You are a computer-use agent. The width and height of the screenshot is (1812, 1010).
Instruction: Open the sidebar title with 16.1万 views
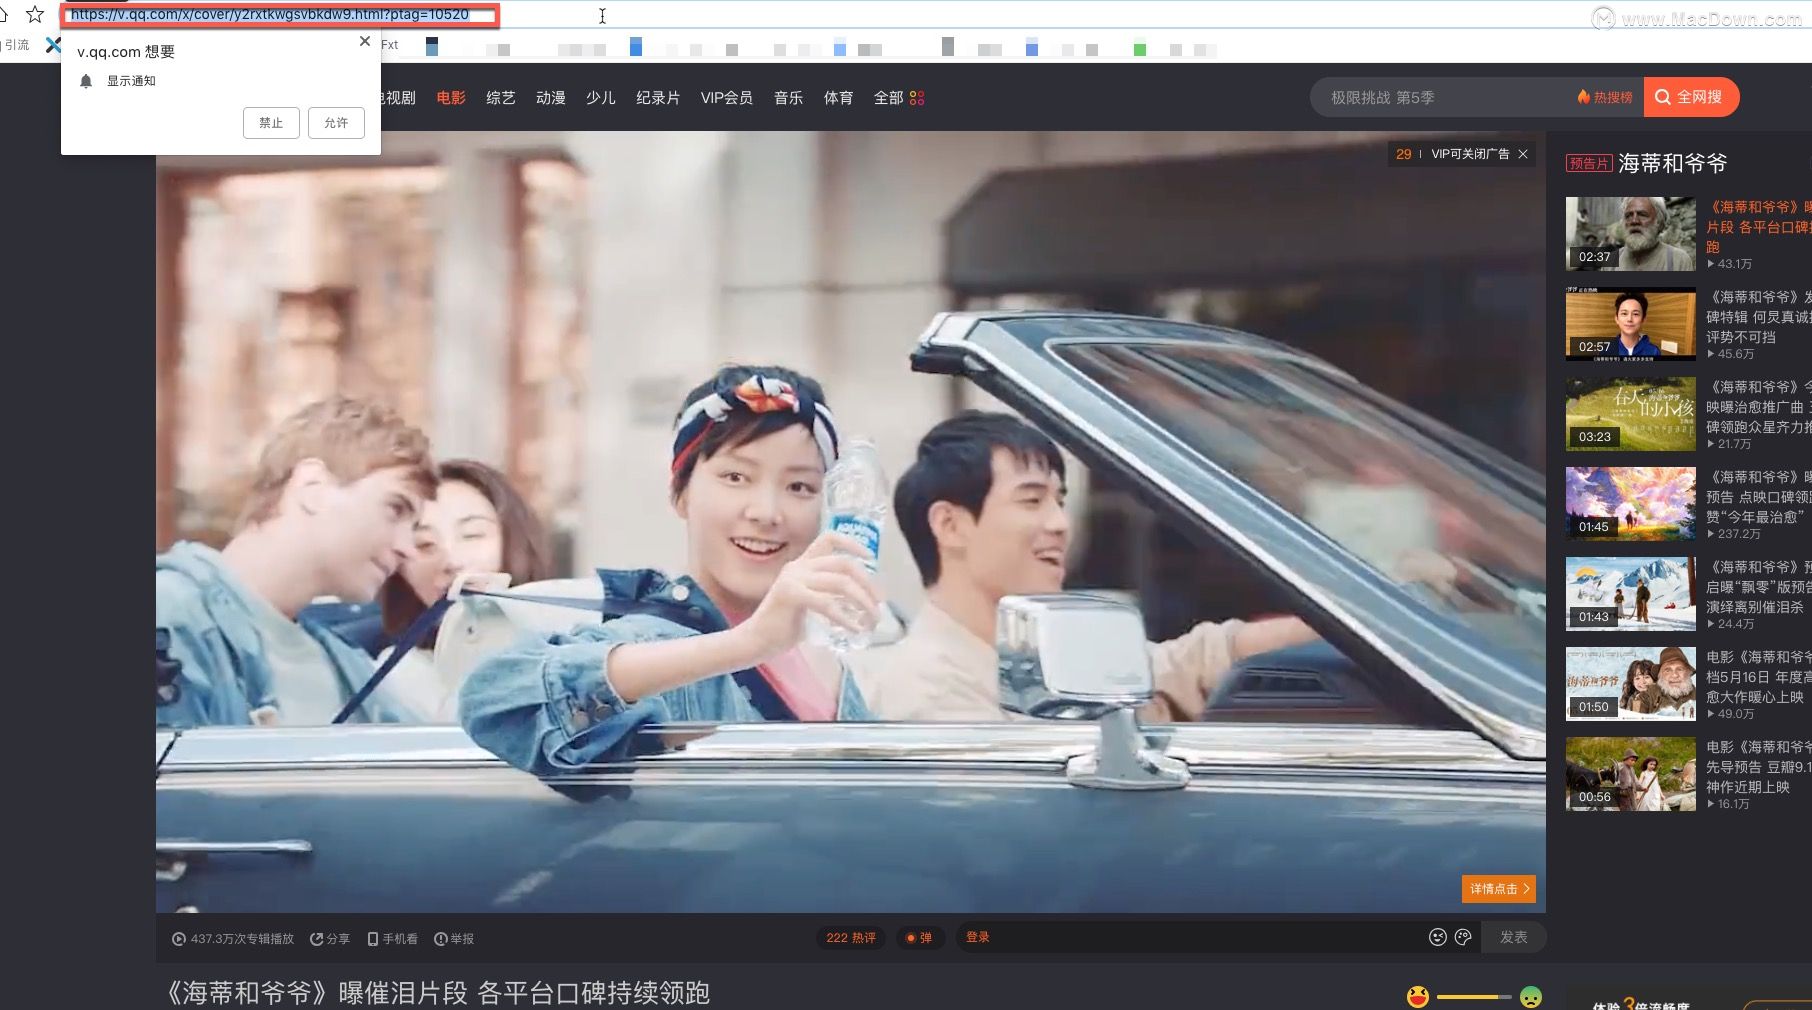1759,767
